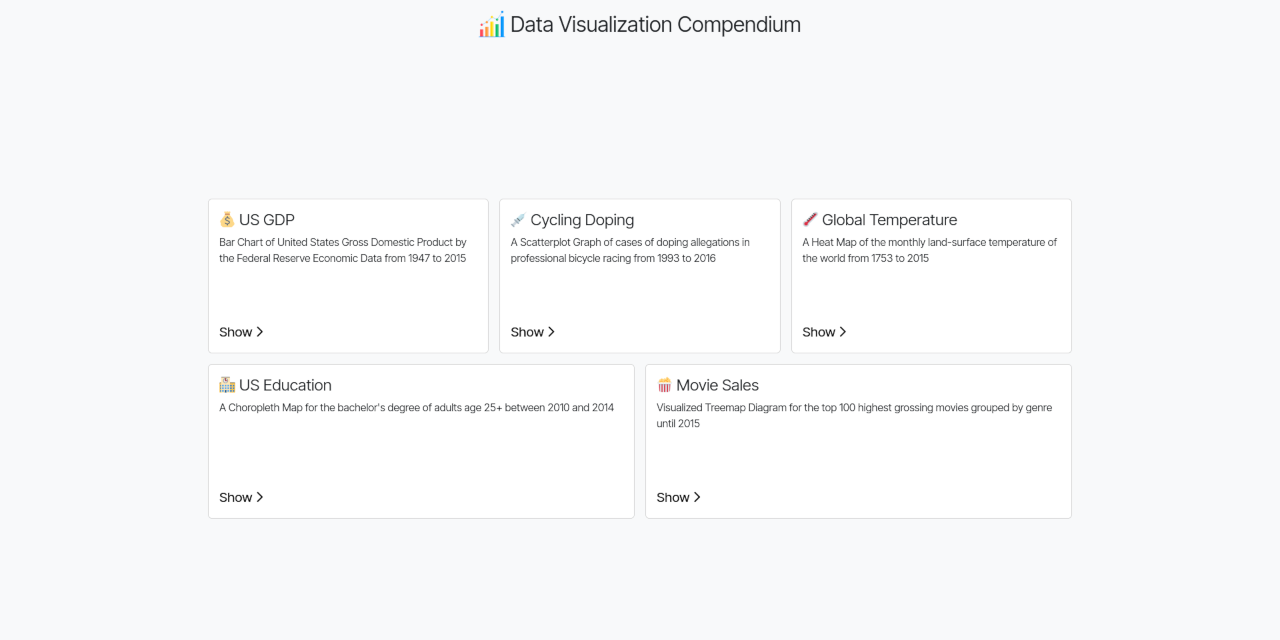This screenshot has height=640, width=1280.
Task: Click the thermometer icon on Global Temperature card
Action: click(x=809, y=219)
